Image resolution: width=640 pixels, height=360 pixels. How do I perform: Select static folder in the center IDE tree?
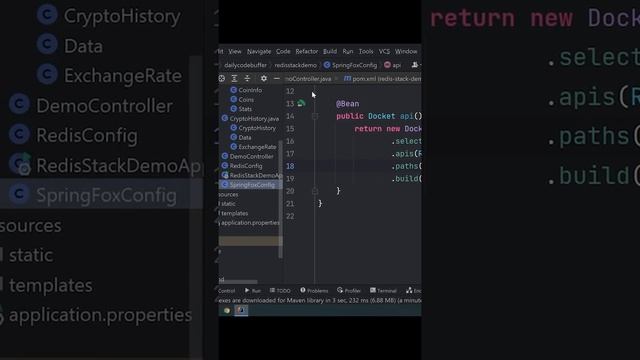227,204
